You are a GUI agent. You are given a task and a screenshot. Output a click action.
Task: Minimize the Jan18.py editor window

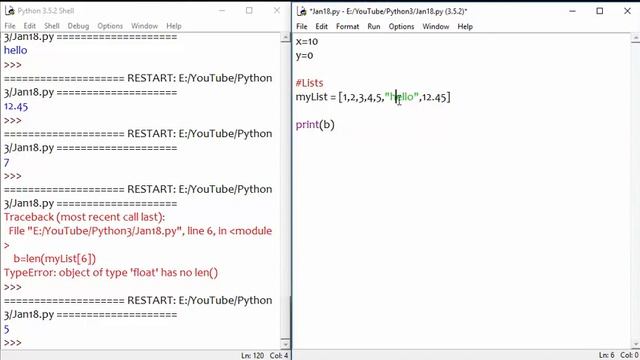coord(572,11)
